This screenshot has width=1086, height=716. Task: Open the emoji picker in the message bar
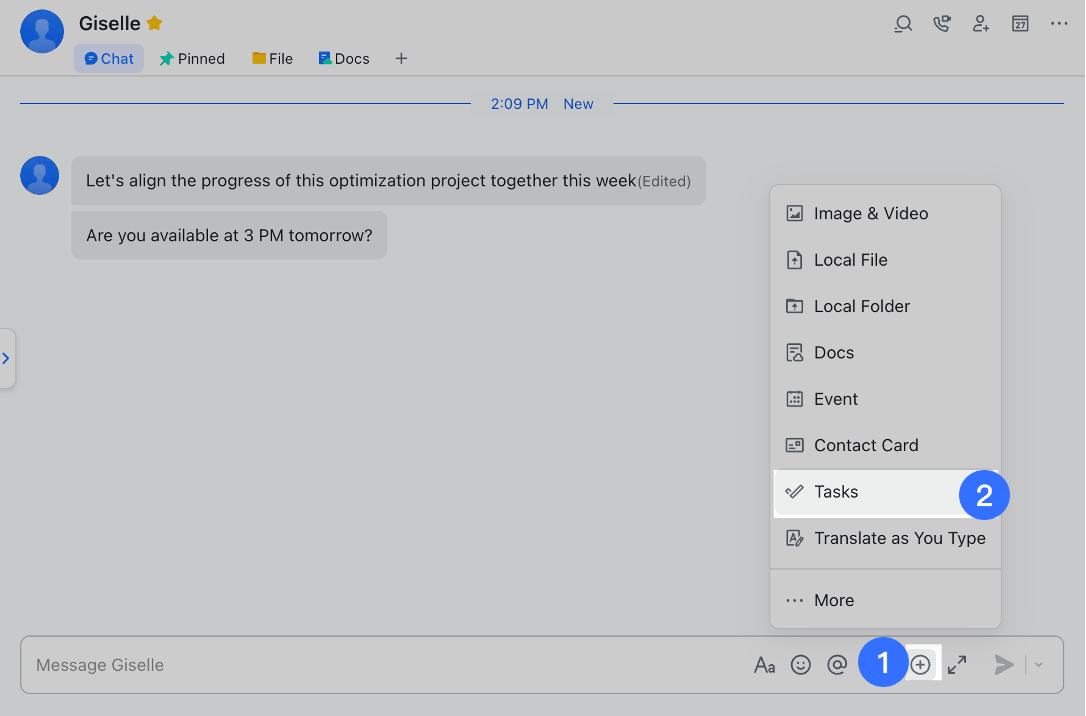[x=801, y=664]
